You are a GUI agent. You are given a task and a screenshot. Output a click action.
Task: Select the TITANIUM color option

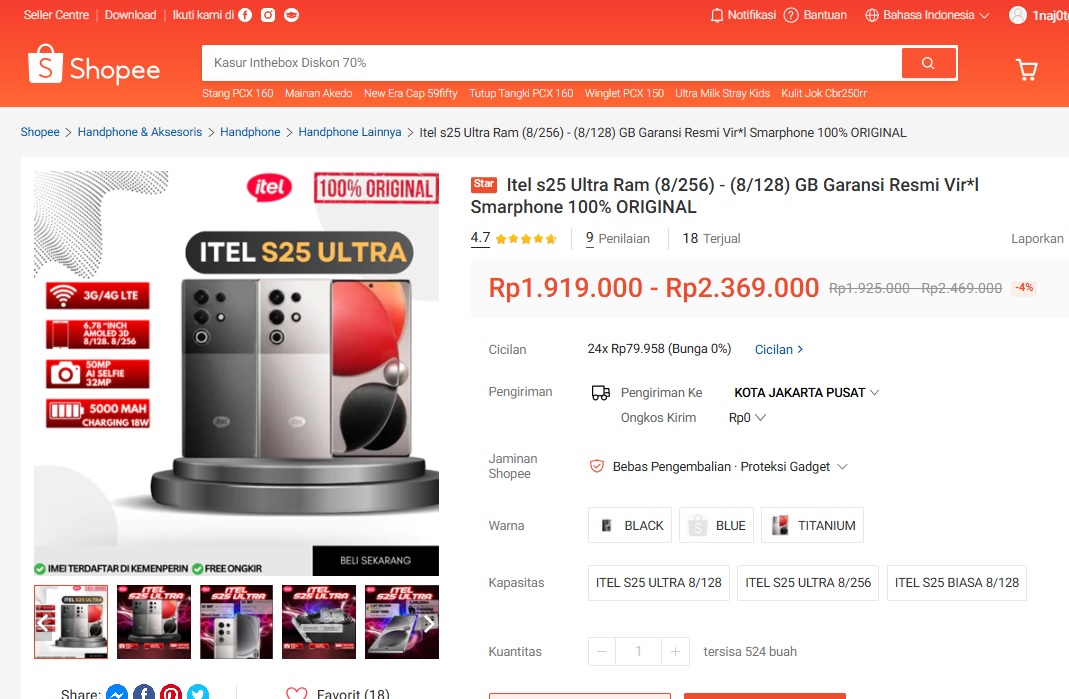[812, 525]
